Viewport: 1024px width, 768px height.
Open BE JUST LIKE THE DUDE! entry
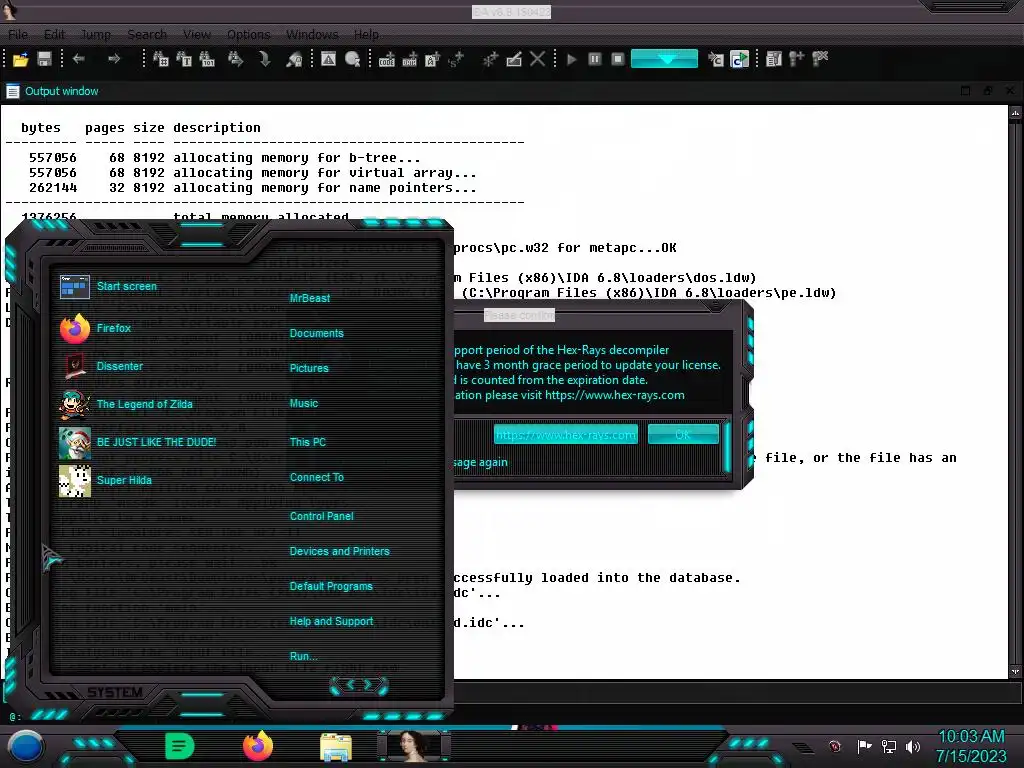[x=138, y=442]
